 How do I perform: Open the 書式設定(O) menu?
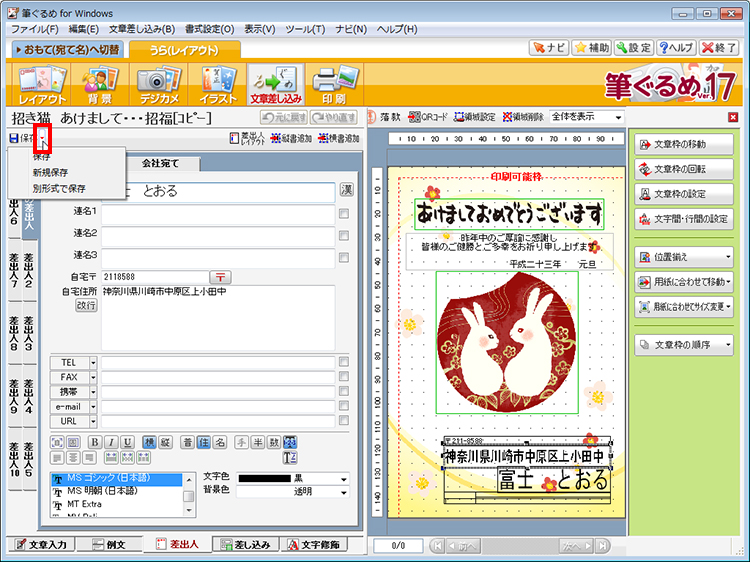point(210,29)
